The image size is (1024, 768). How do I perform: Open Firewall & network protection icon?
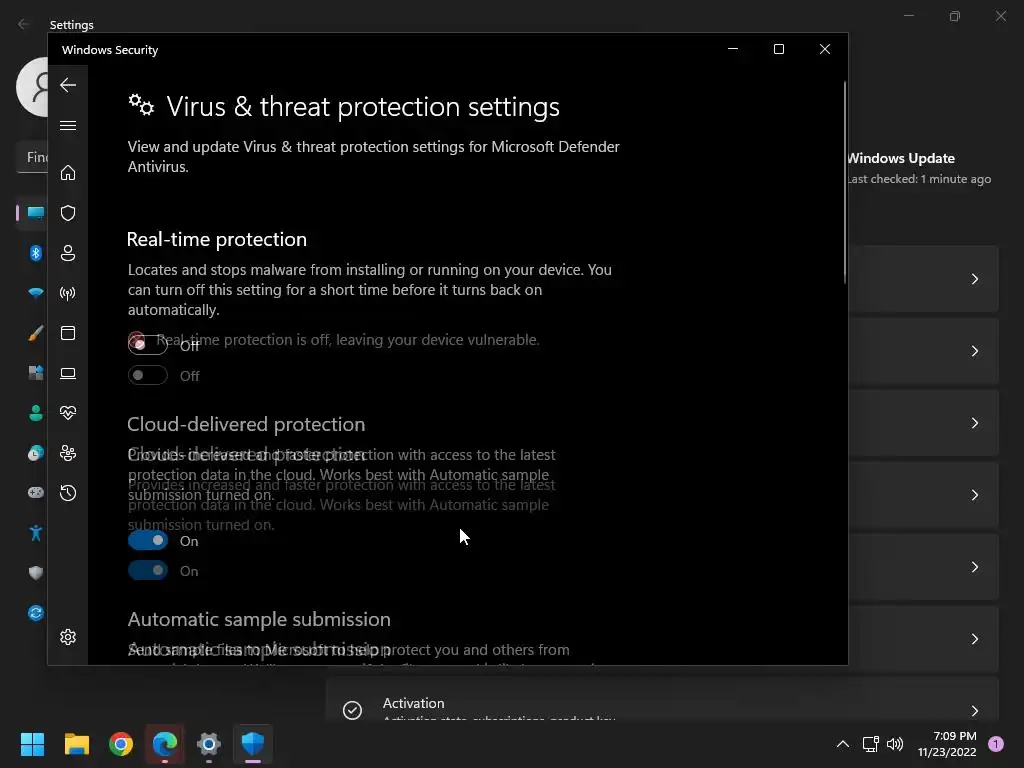tap(68, 293)
